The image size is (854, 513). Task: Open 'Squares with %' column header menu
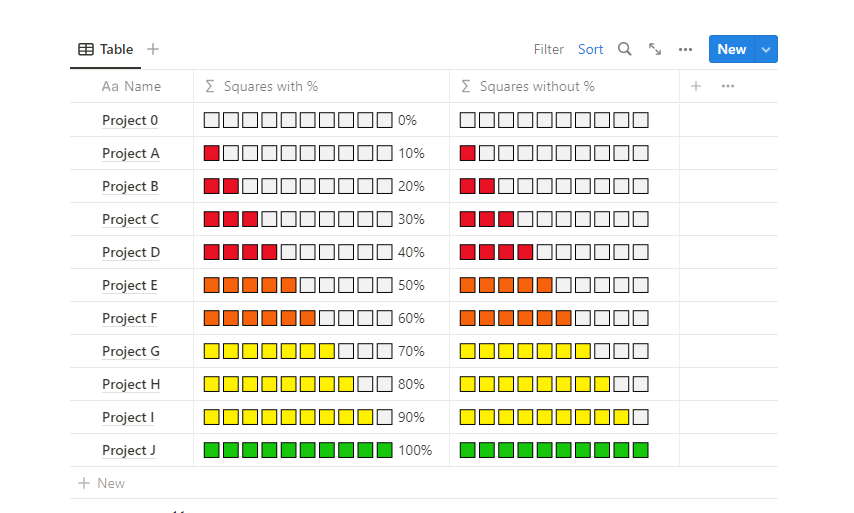click(261, 86)
